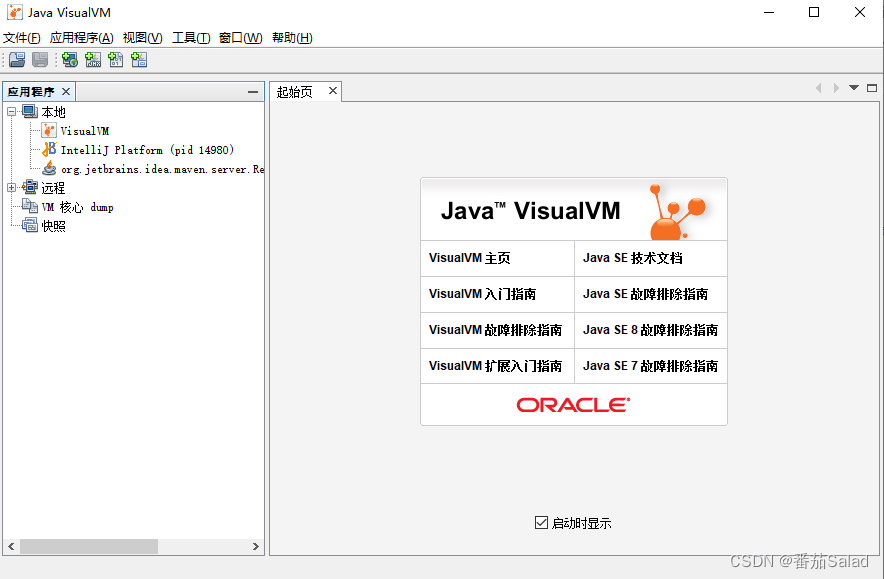Click the IntelliJ Platform icon in tree
Image resolution: width=884 pixels, height=579 pixels.
pyautogui.click(x=49, y=149)
